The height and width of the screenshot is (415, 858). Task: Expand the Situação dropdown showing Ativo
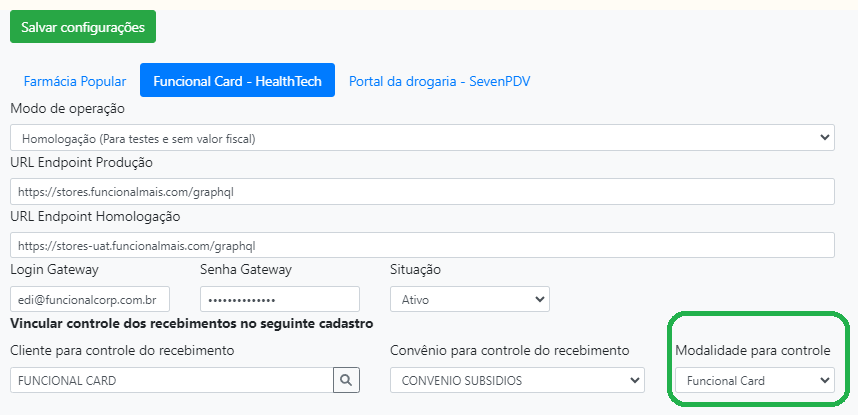tap(469, 299)
